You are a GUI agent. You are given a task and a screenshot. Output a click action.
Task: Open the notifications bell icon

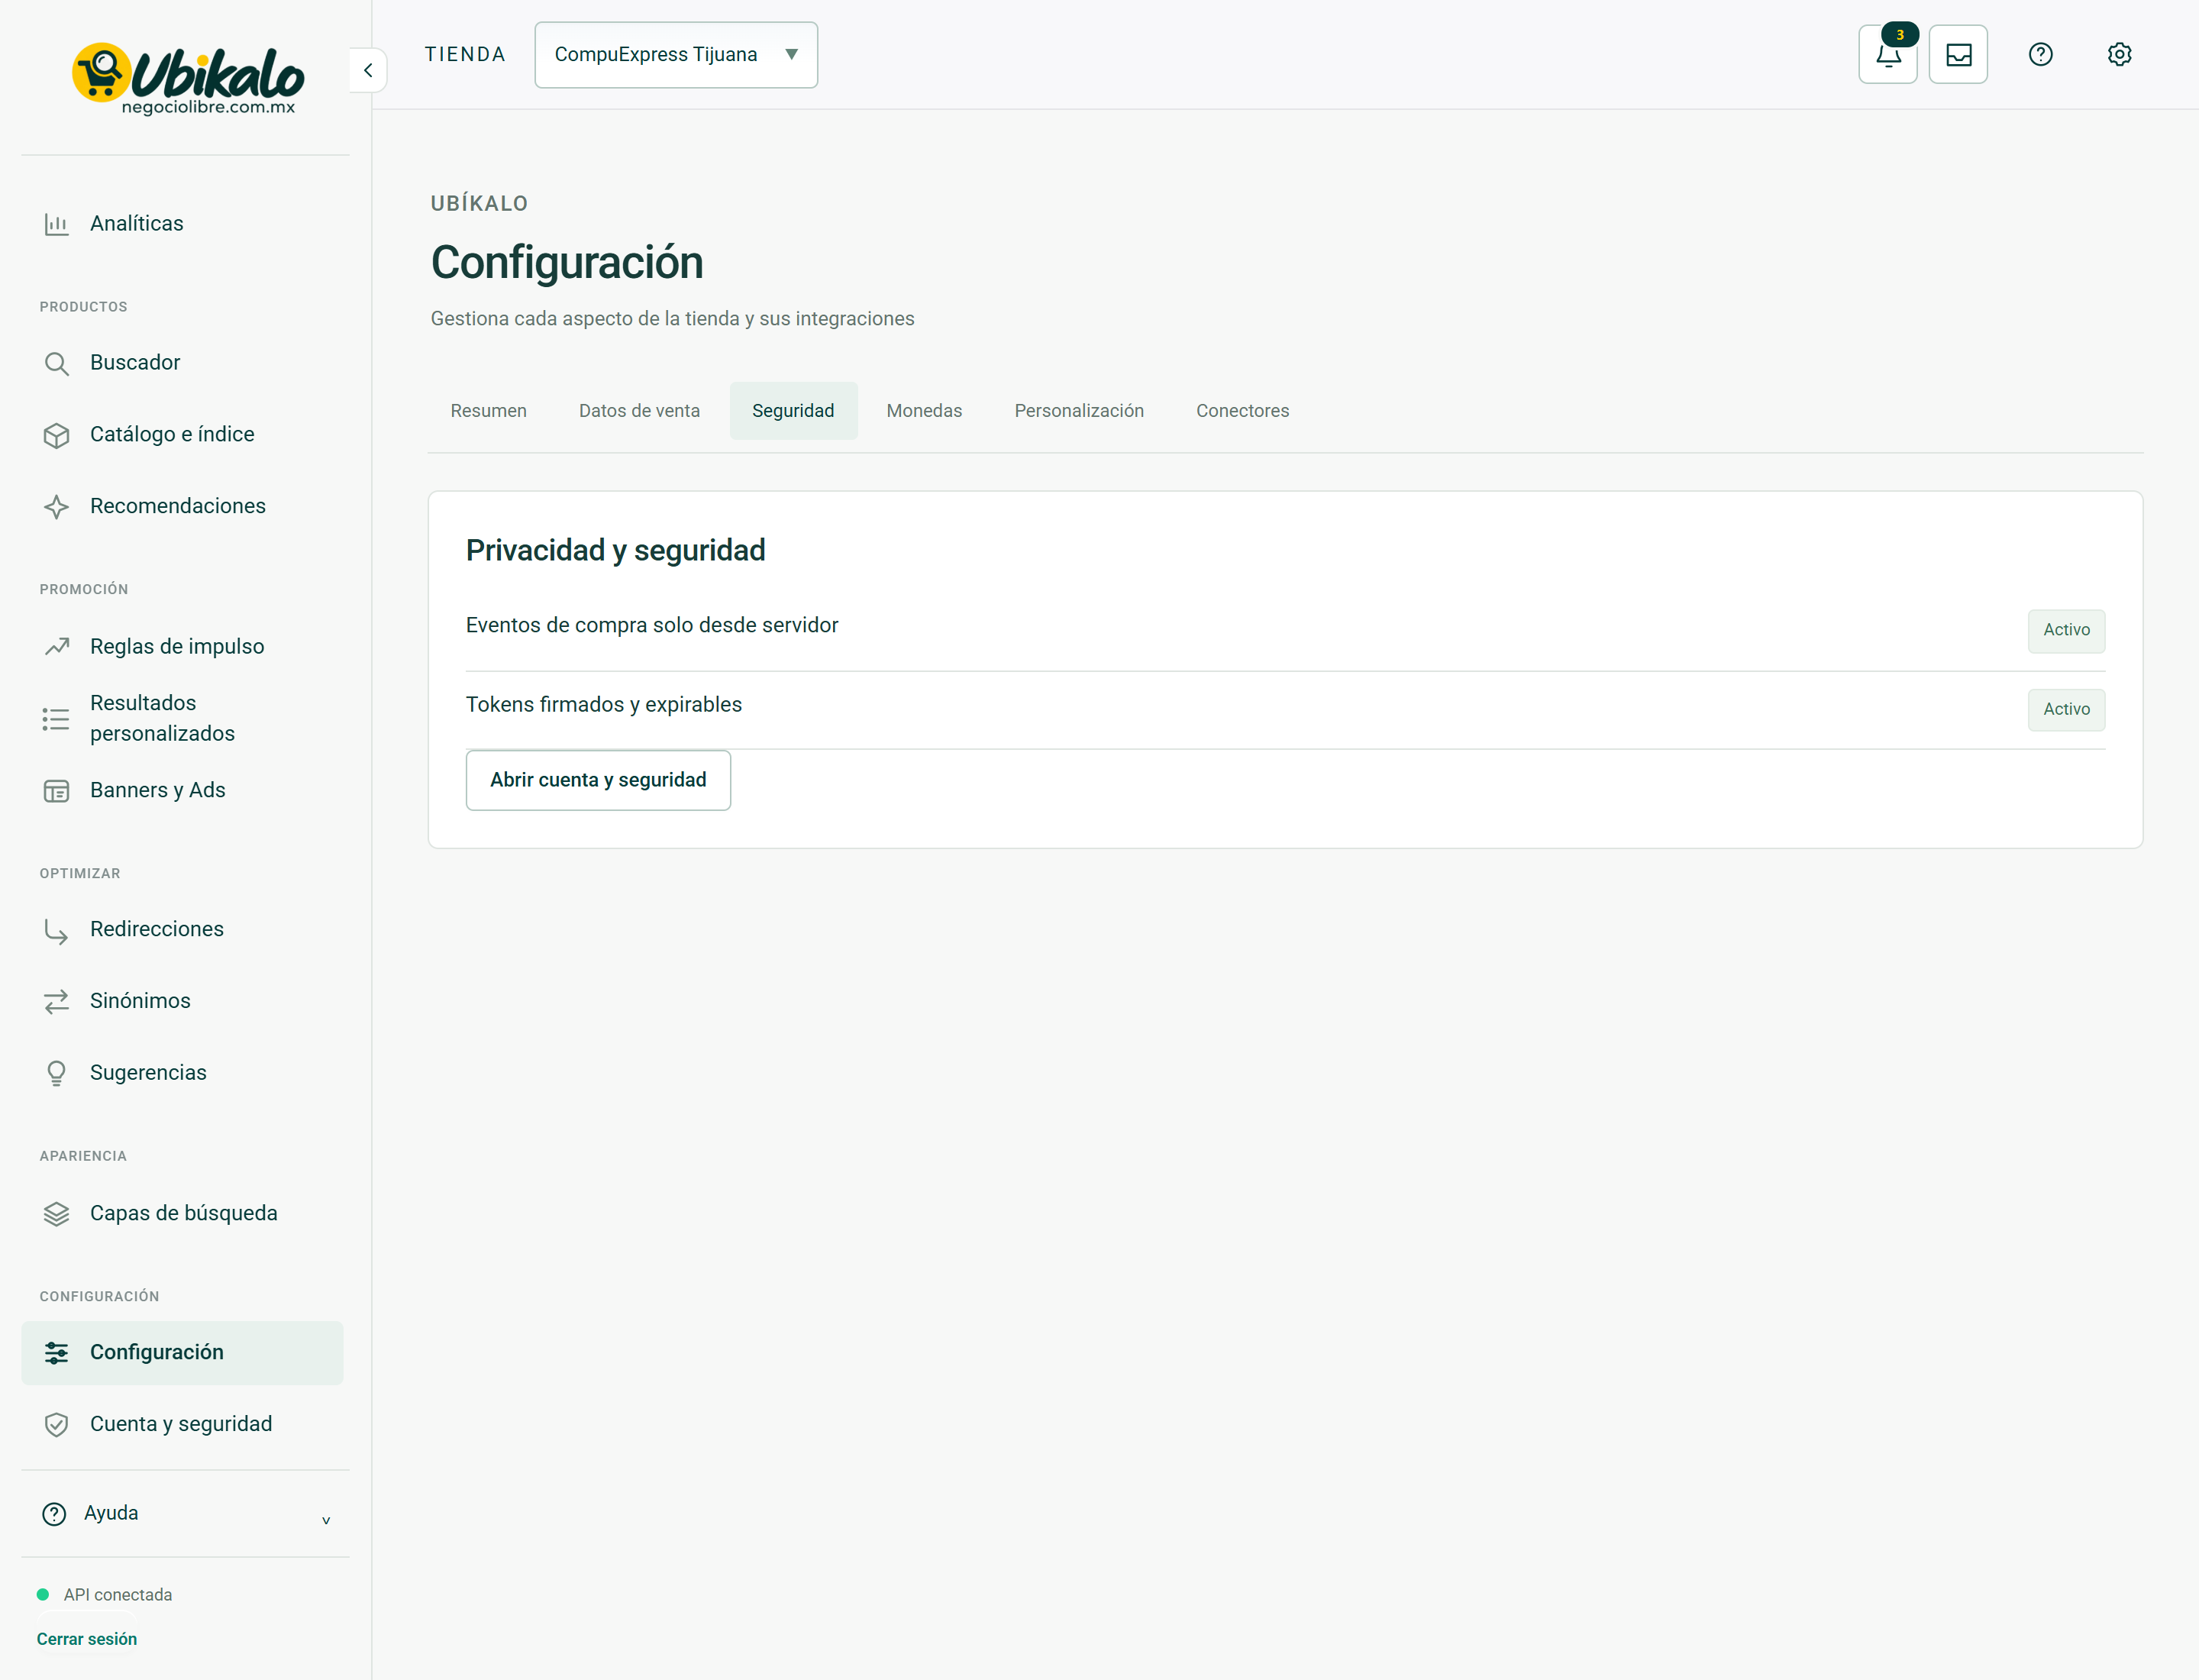tap(1887, 54)
